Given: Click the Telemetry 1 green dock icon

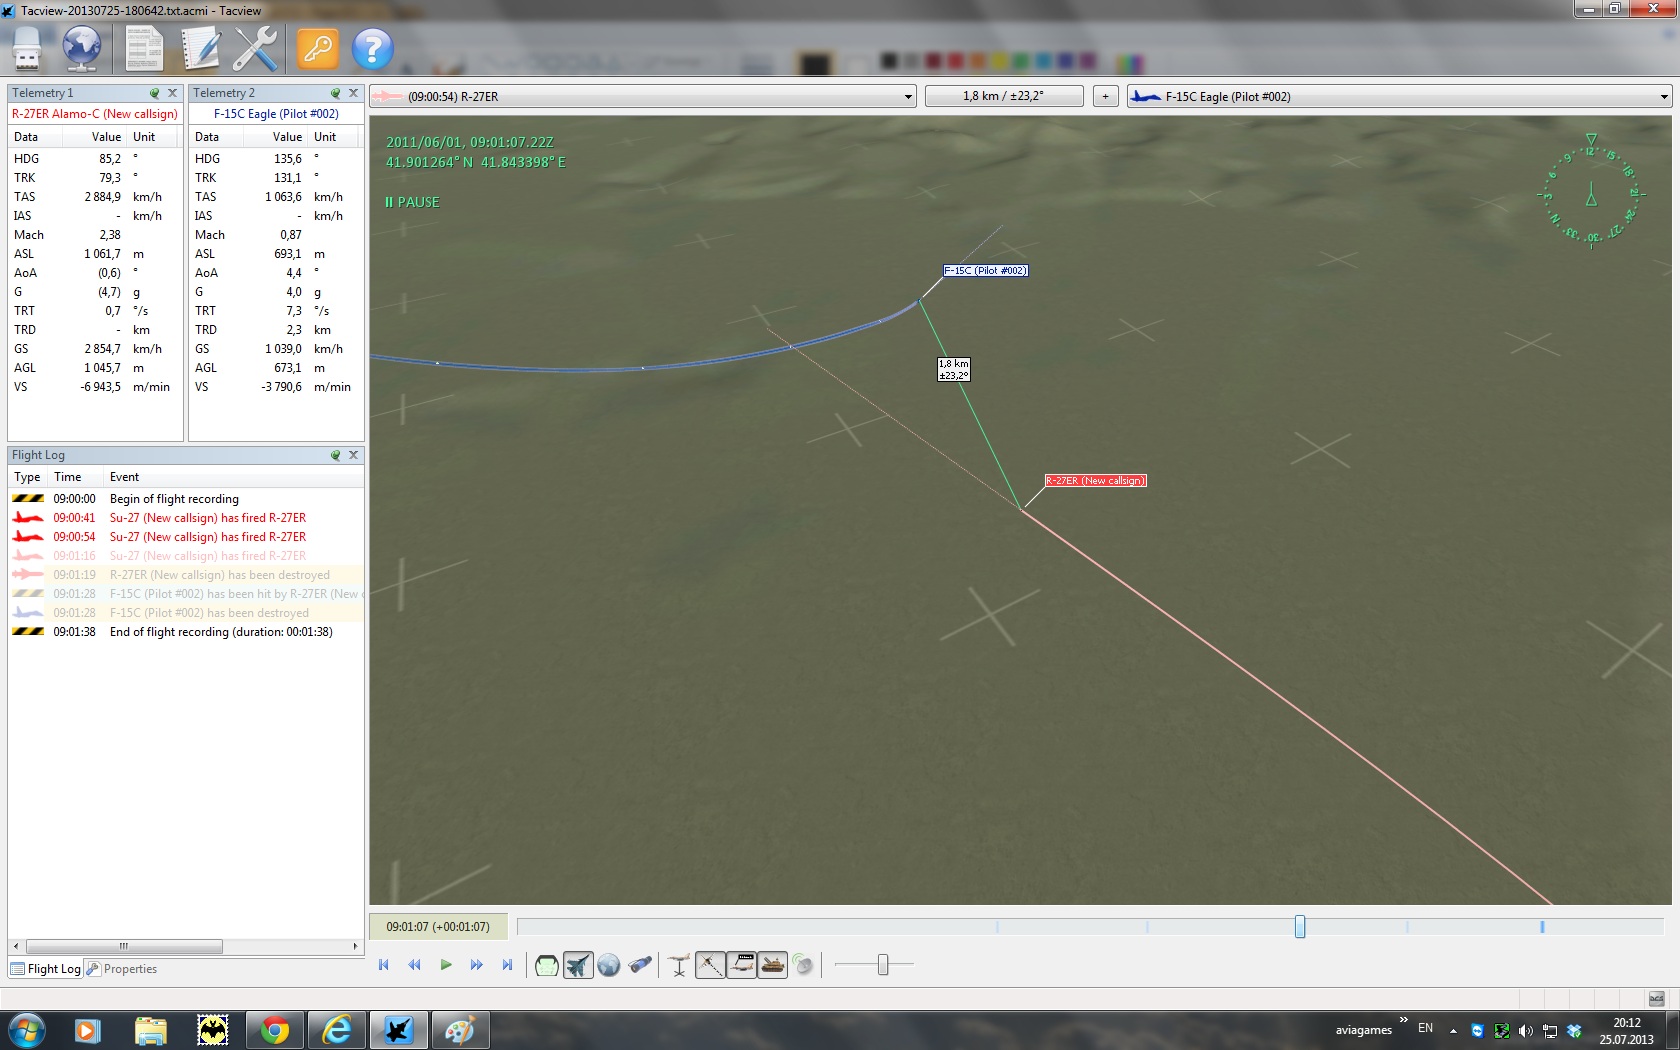Looking at the screenshot, I should point(155,93).
